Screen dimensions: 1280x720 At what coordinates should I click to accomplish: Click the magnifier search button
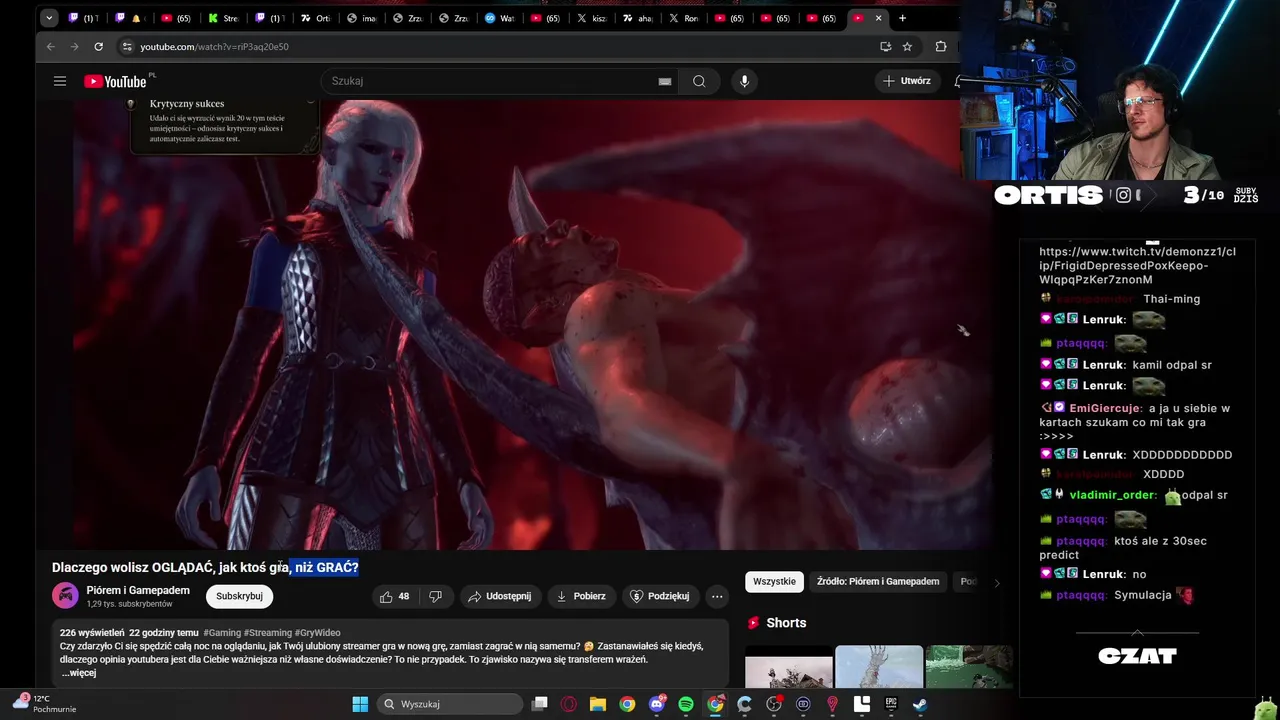(699, 81)
